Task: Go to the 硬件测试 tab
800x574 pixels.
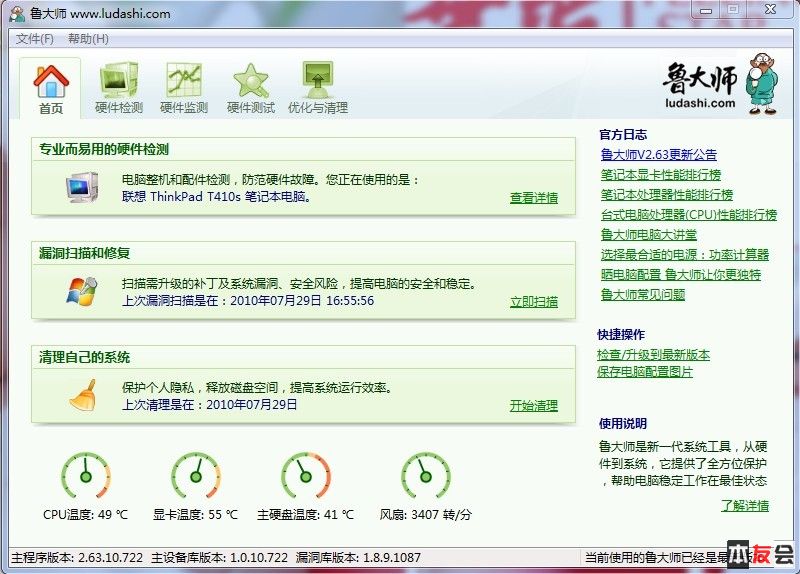Action: 251,89
